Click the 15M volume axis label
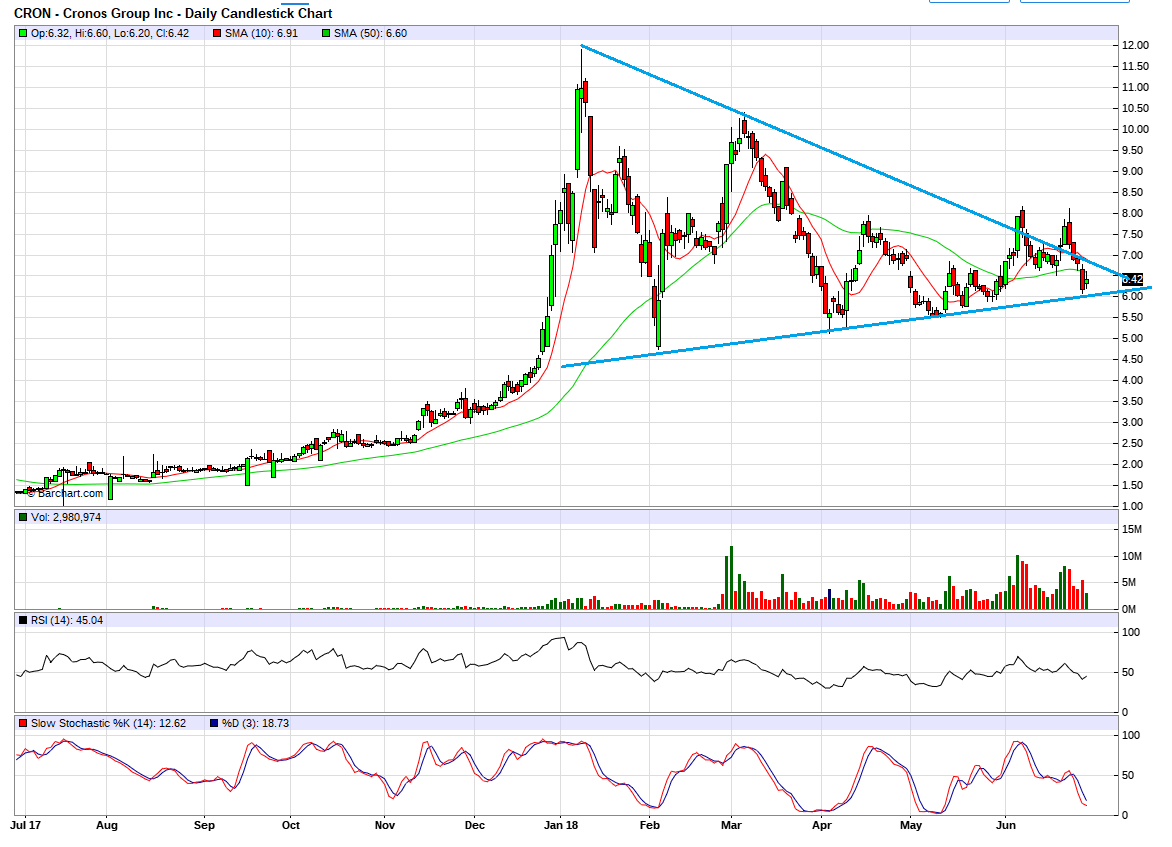1172x847 pixels. pos(1132,529)
